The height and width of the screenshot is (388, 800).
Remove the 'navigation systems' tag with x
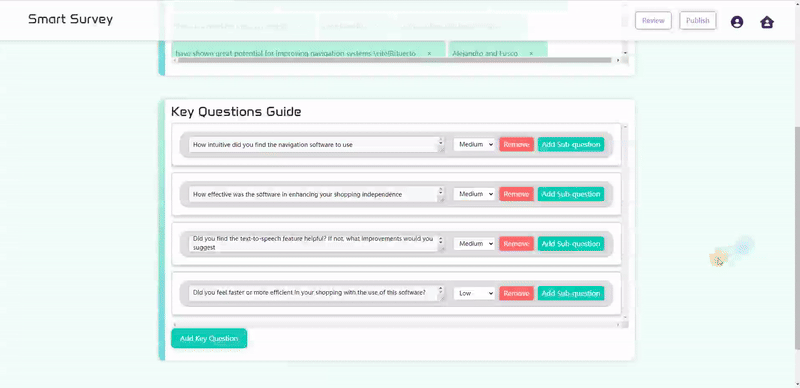429,53
